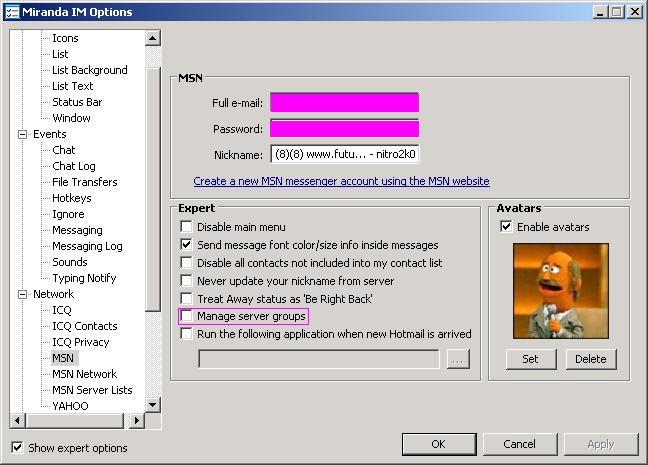Select File Transfers in the tree

pos(85,182)
